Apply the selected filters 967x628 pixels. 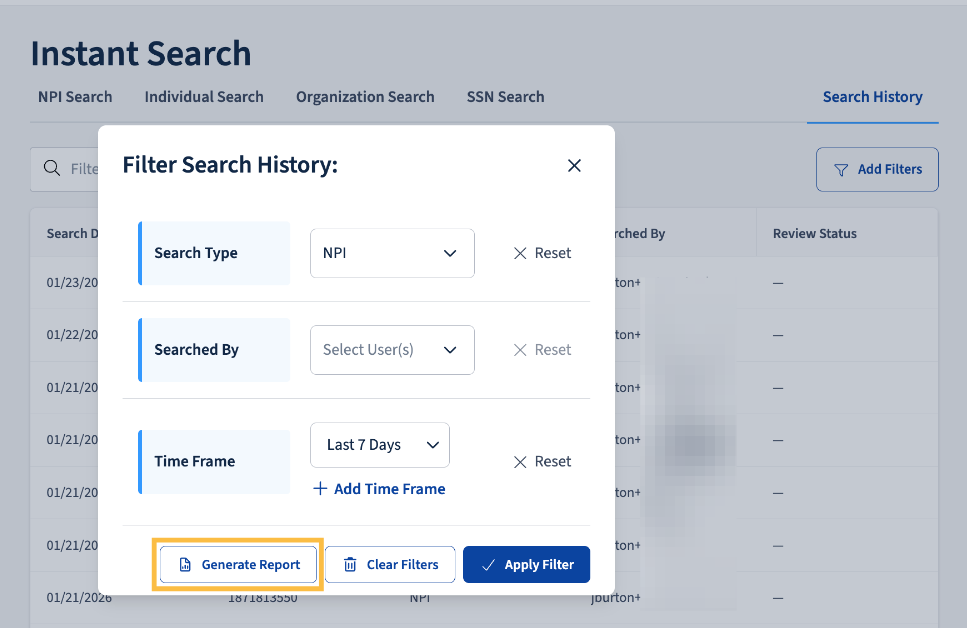click(526, 564)
